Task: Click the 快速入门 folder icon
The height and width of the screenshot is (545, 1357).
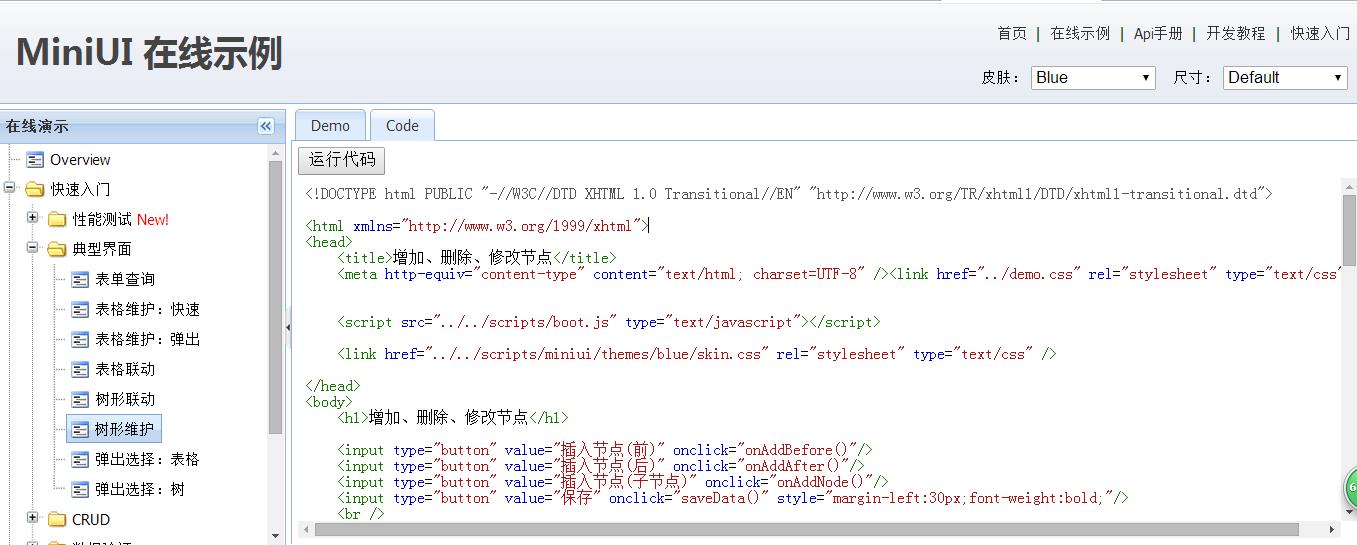Action: tap(35, 189)
